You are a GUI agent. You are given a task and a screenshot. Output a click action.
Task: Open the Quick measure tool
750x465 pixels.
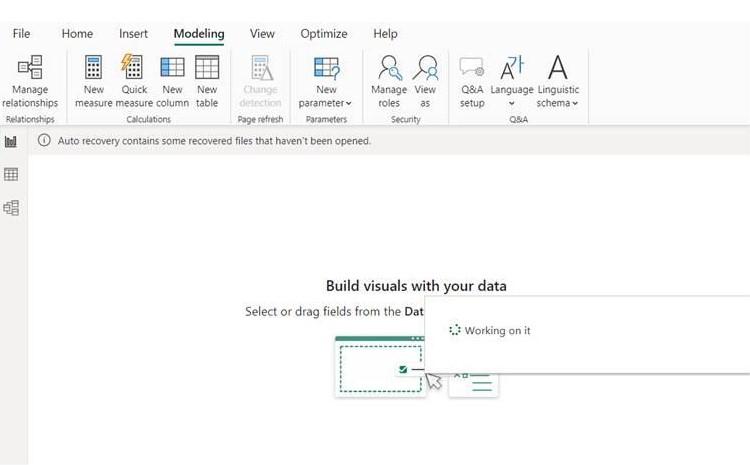[134, 81]
